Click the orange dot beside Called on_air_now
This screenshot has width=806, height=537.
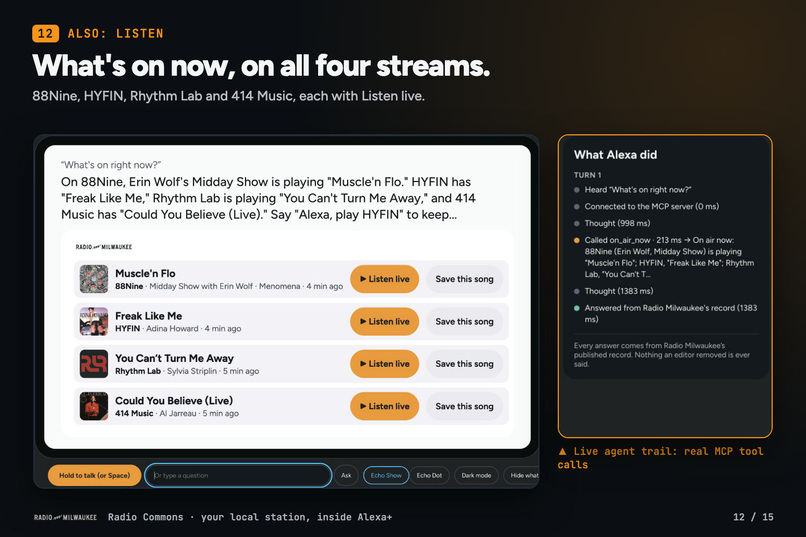(577, 240)
